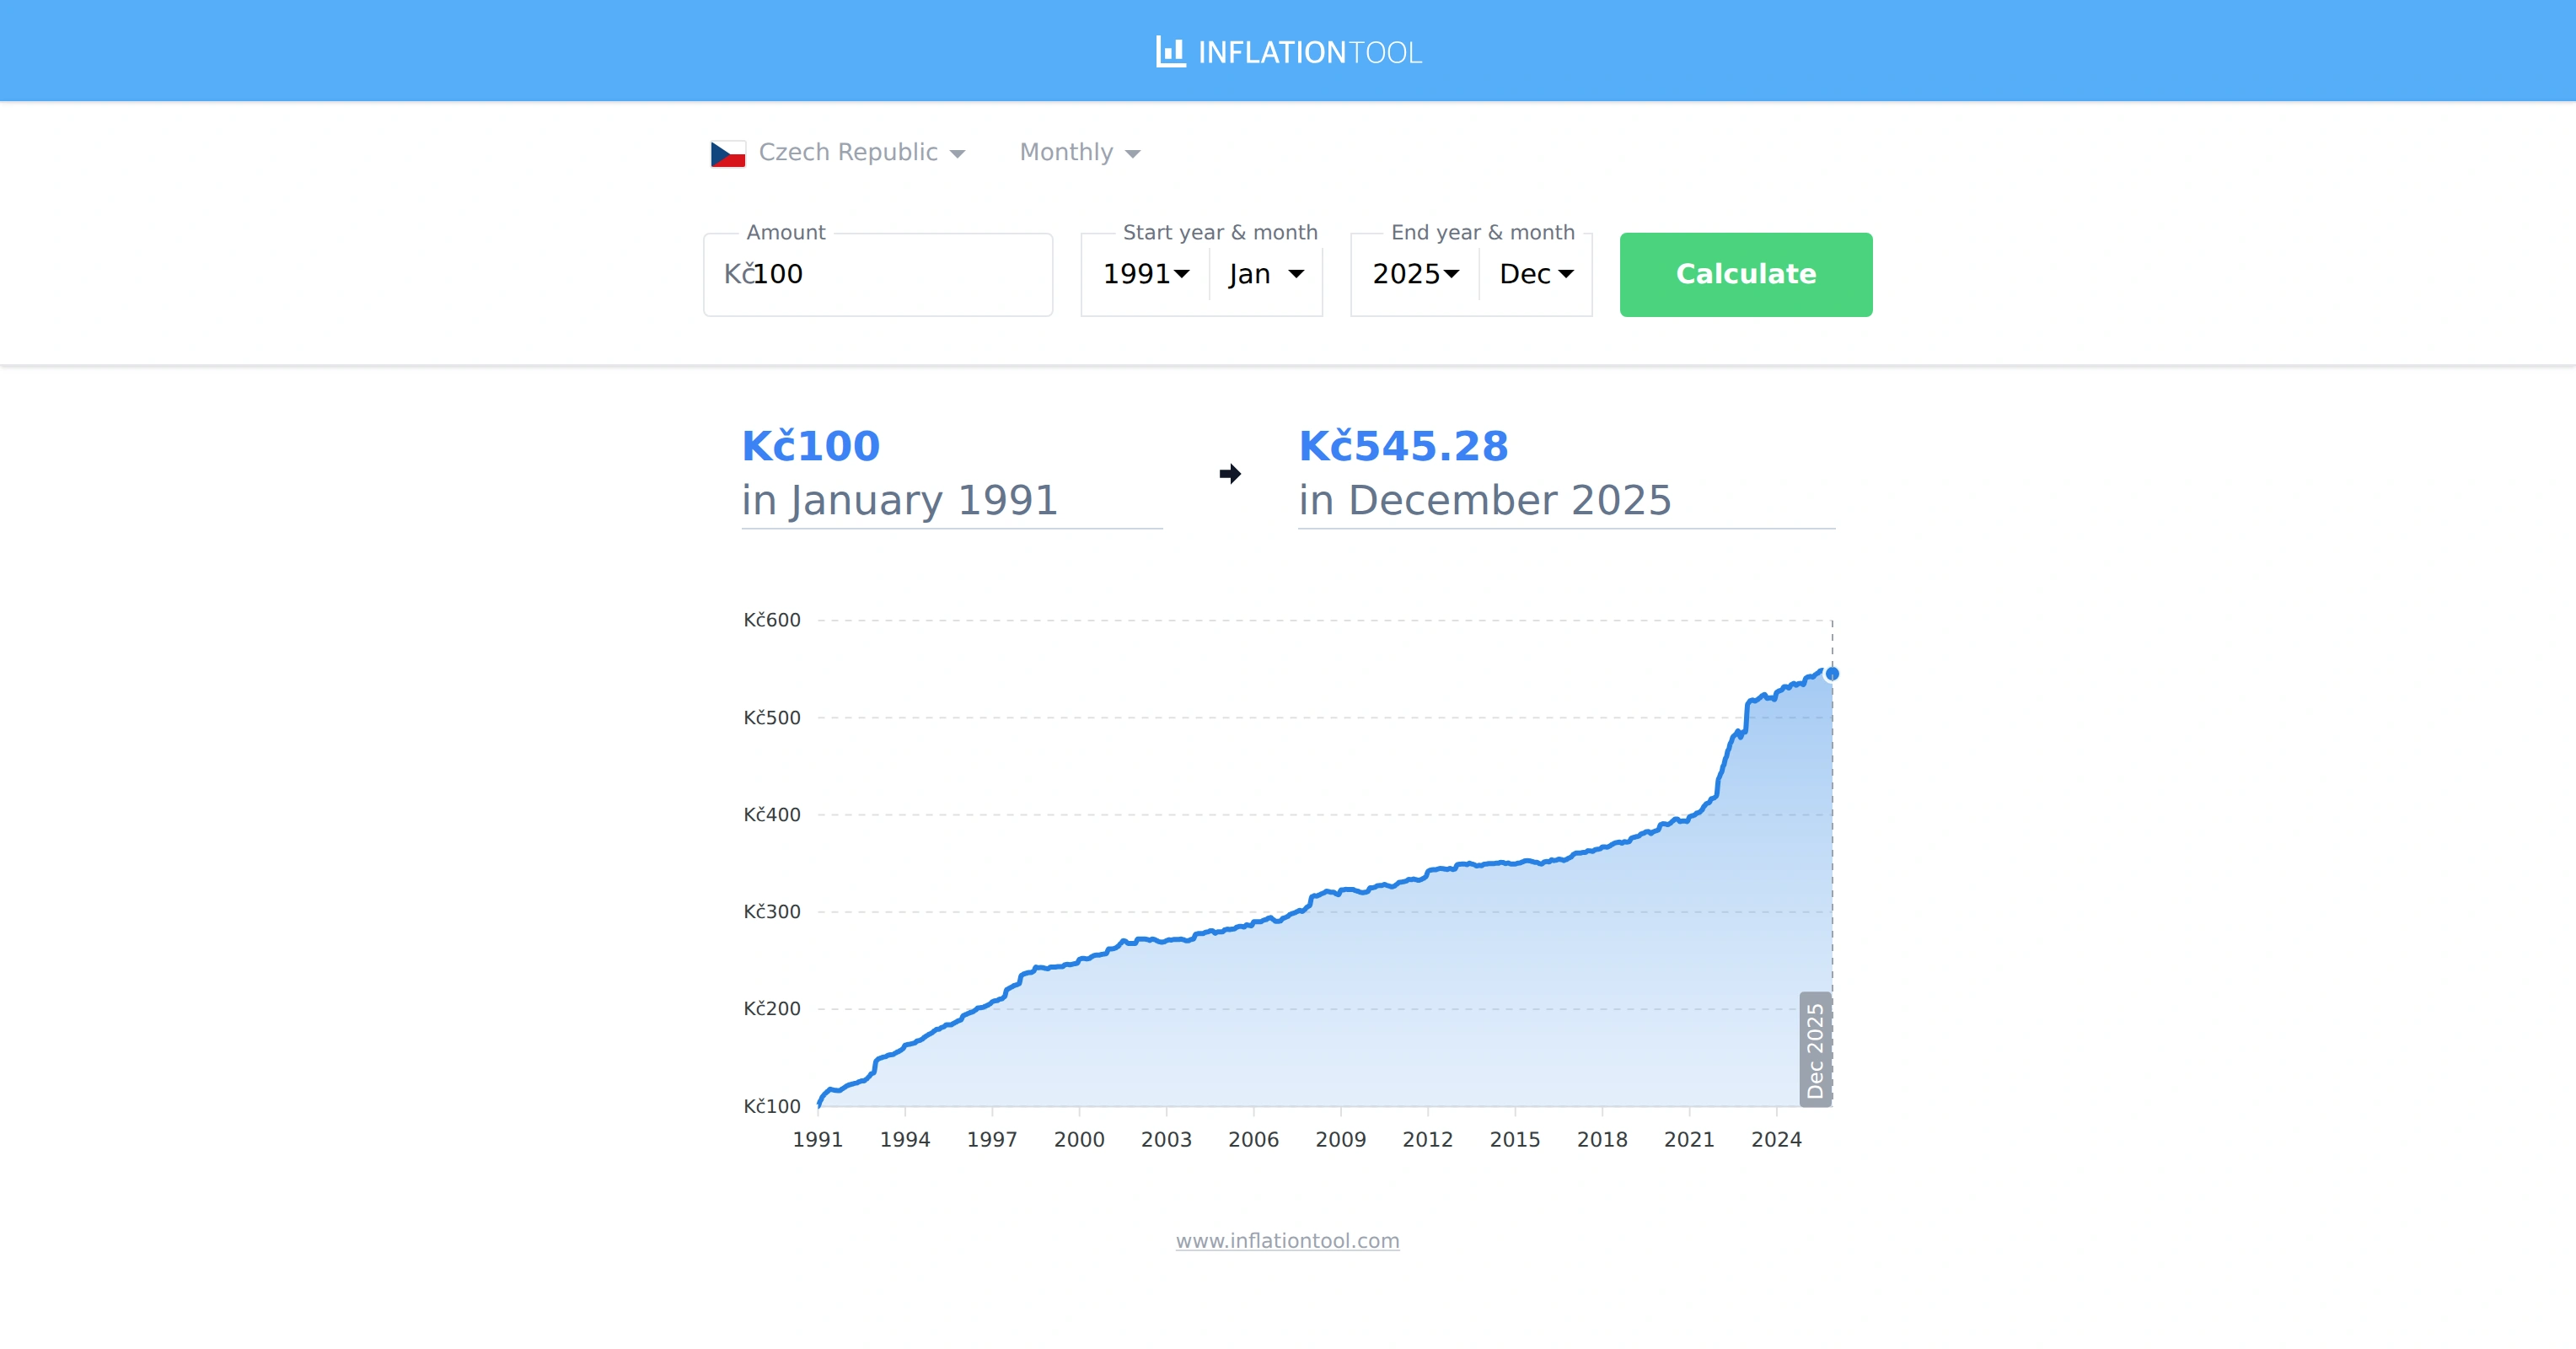Viewport: 2576px width, 1349px height.
Task: Open the end year 2025 dropdown
Action: pyautogui.click(x=1413, y=274)
